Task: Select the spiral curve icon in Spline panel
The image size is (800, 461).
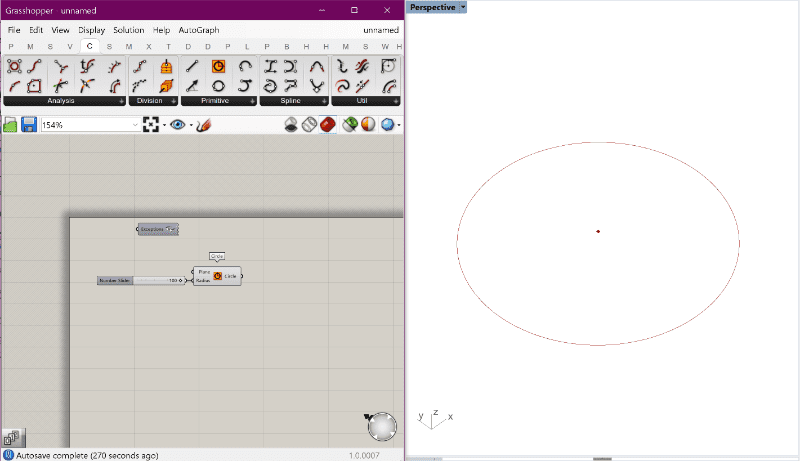Action: click(x=270, y=86)
